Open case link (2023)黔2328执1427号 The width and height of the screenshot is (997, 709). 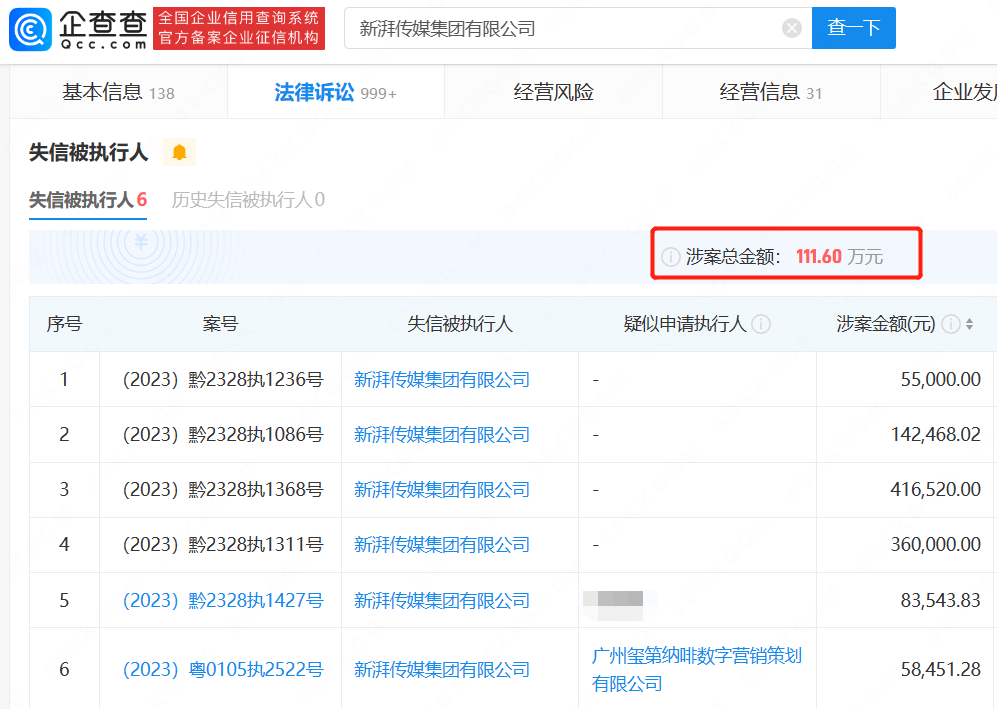tap(223, 600)
